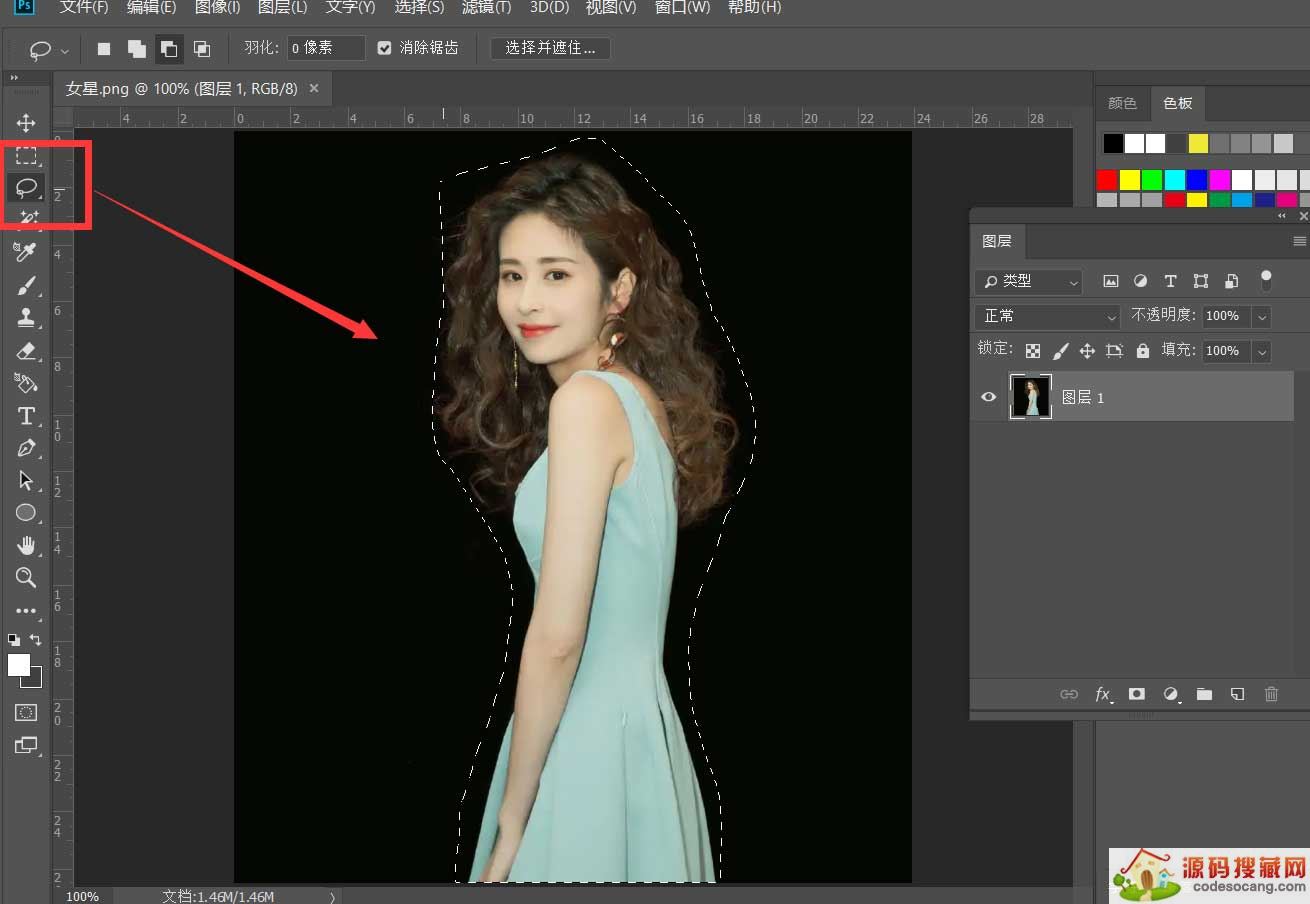Screen dimensions: 1310x904
Task: Create a new layer group
Action: (1204, 694)
